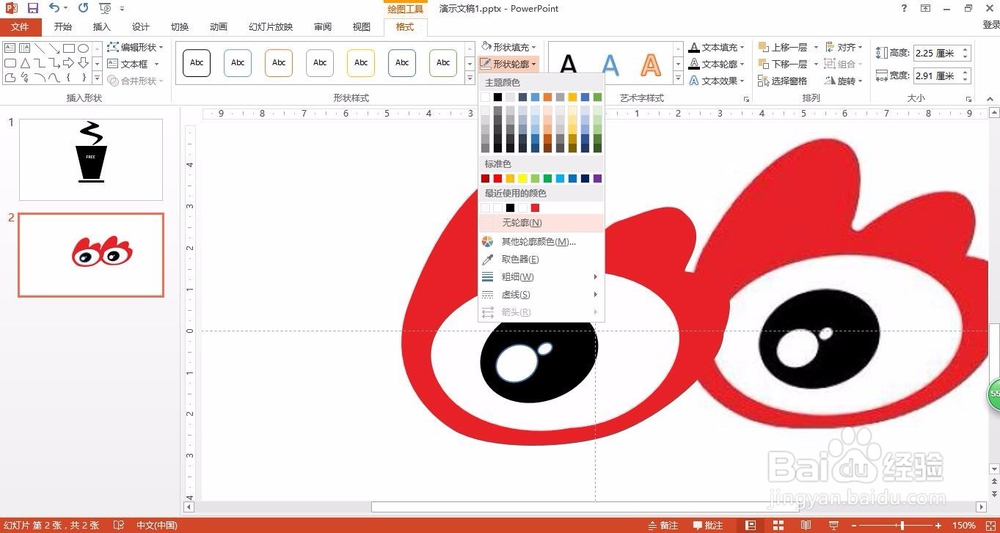The image size is (1000, 533).
Task: Switch to Animations (动画) tab
Action: coord(218,27)
